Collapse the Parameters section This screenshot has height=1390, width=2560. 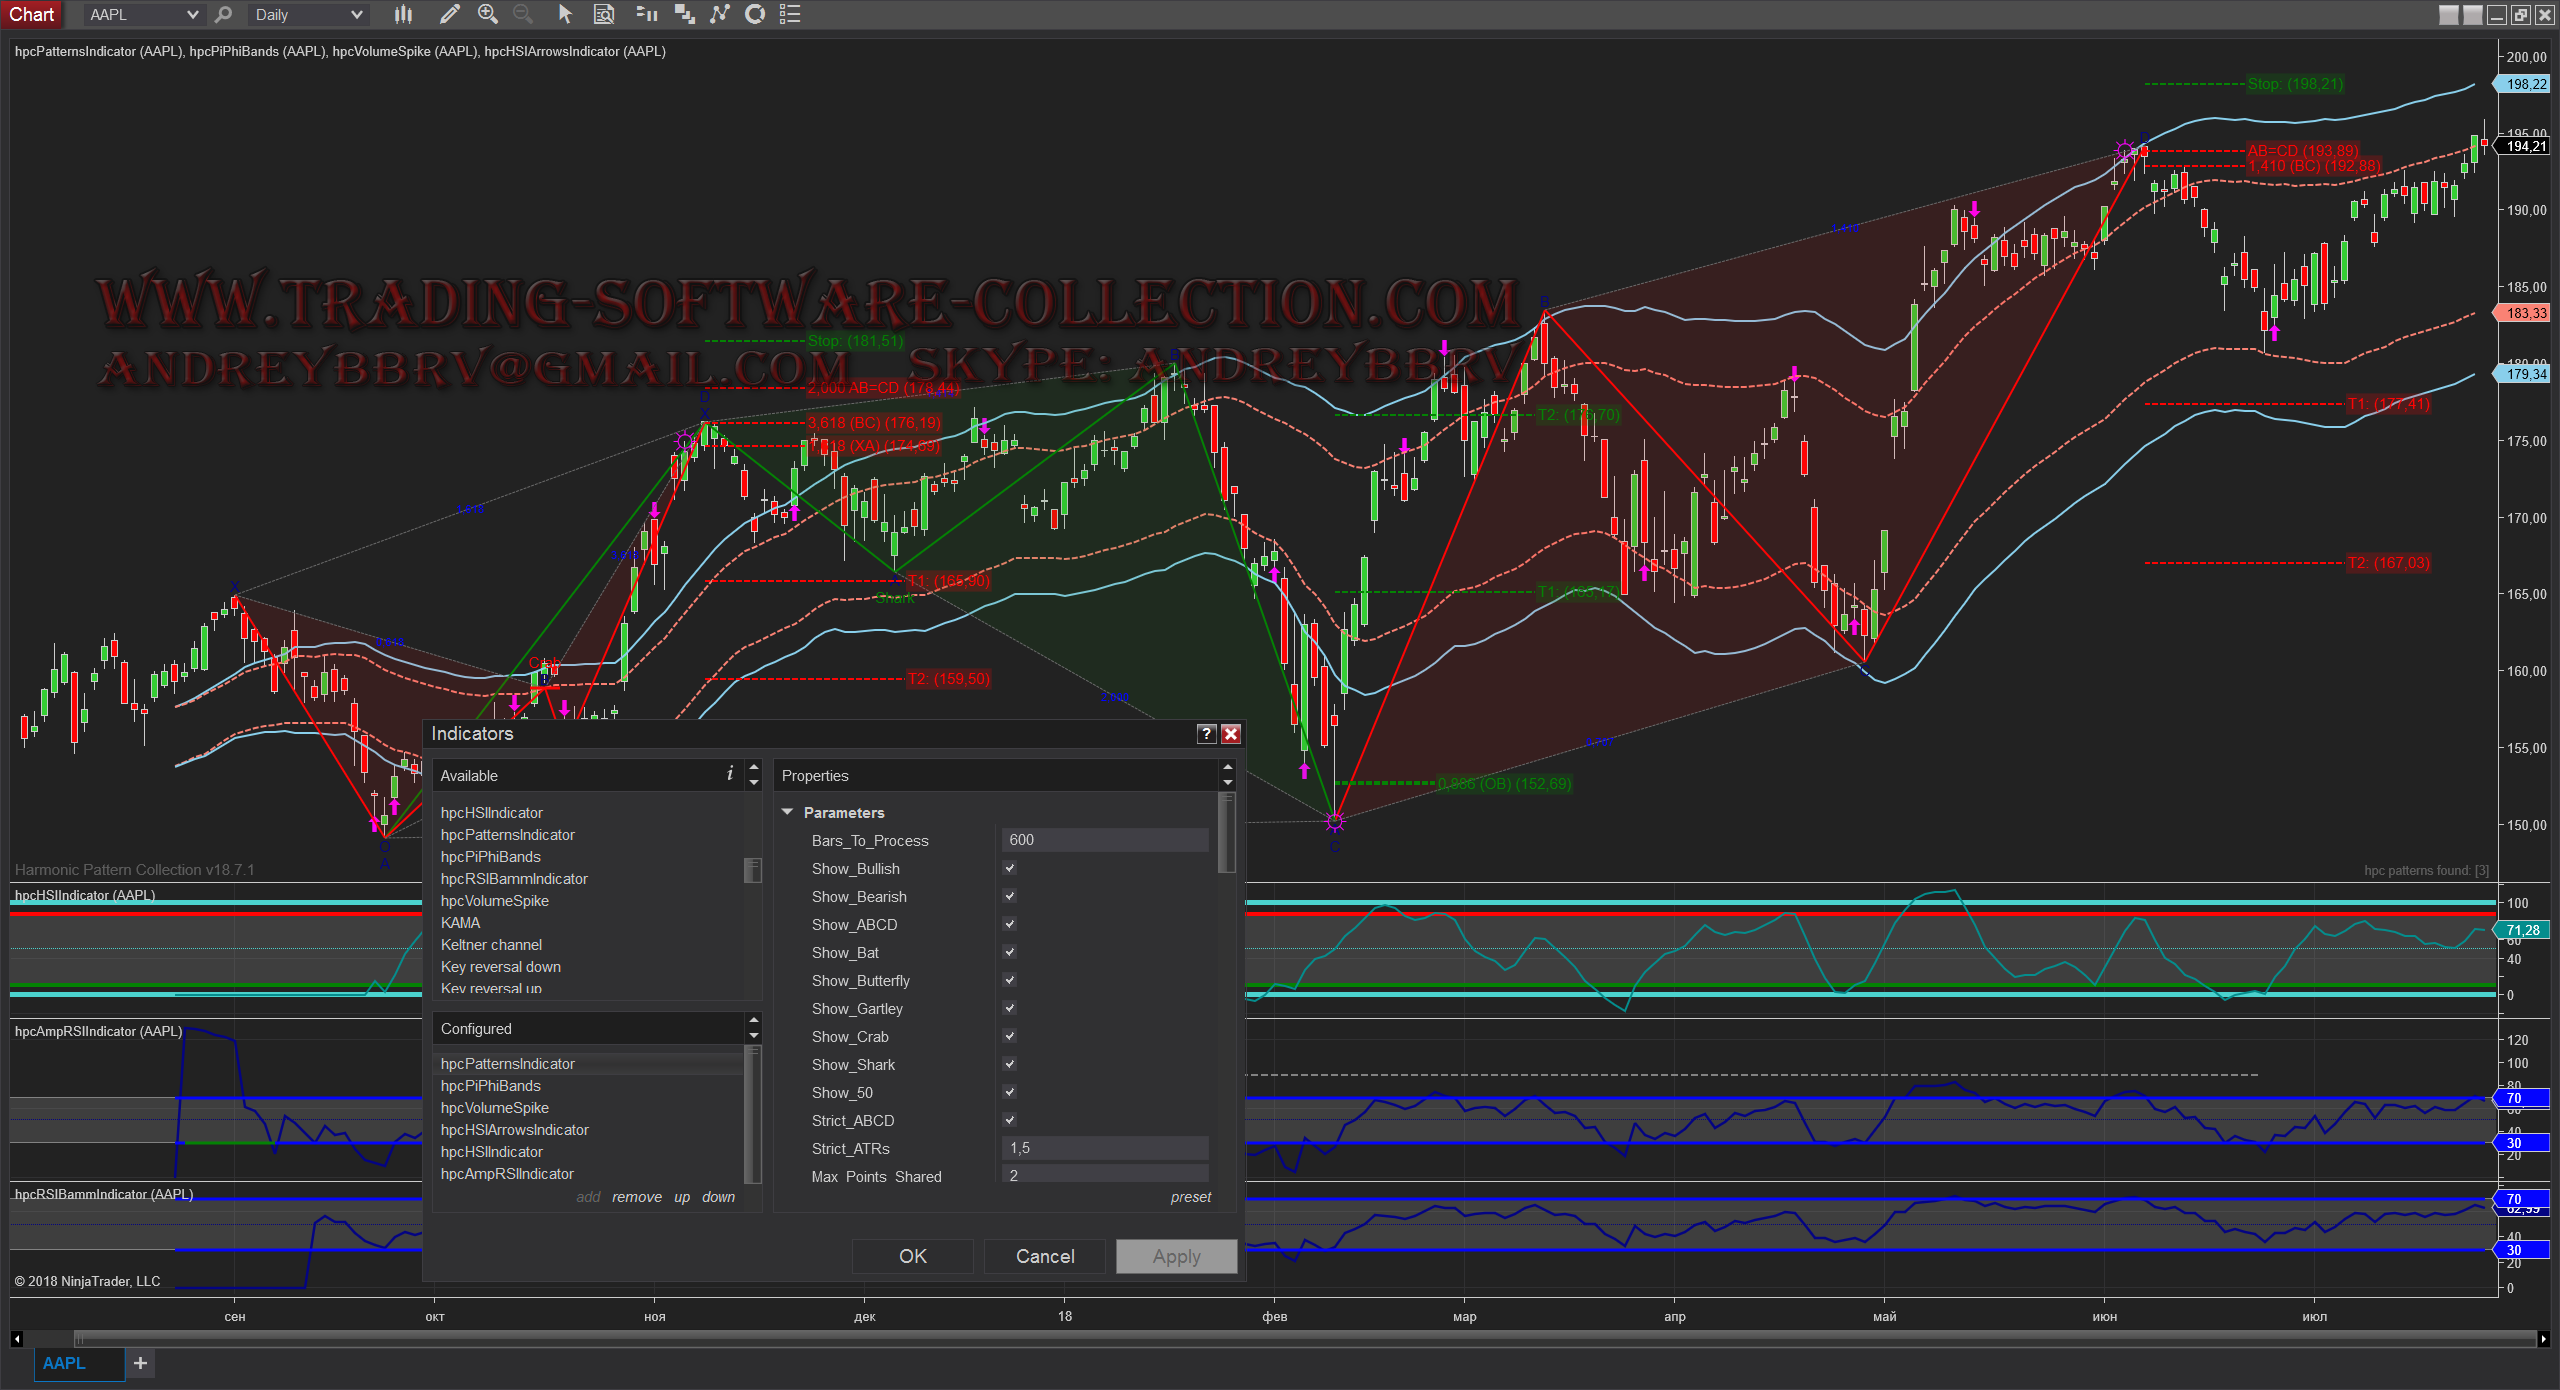pos(788,812)
